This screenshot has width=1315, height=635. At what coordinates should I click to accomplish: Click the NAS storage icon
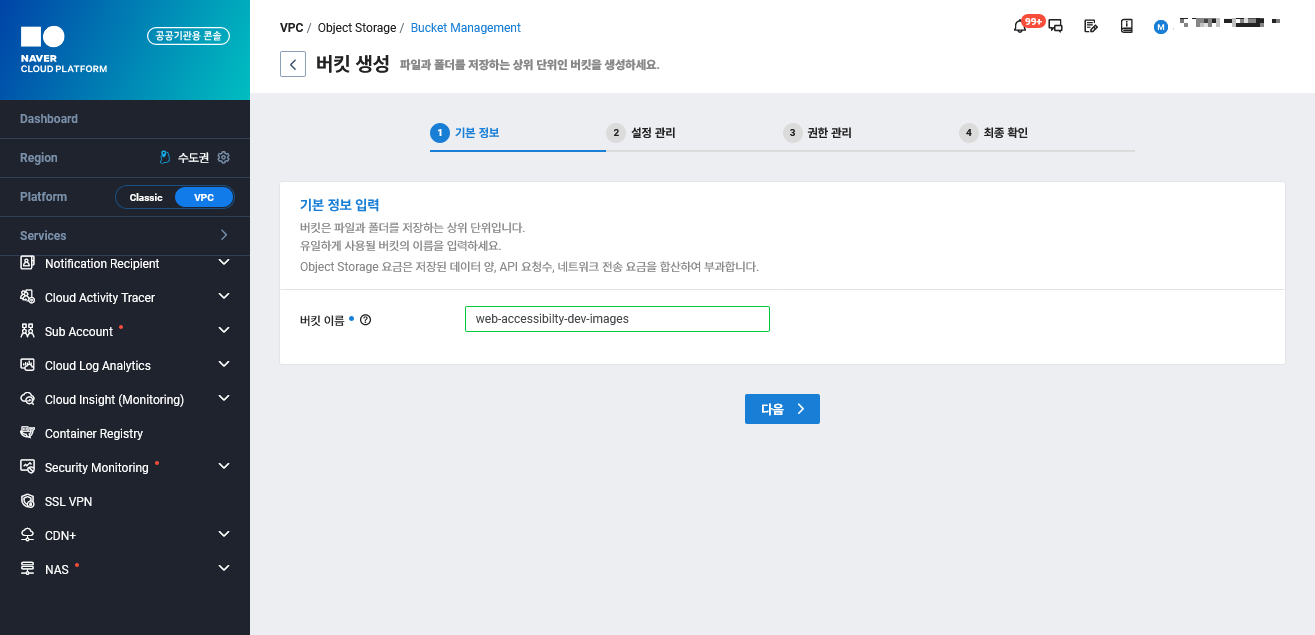[x=28, y=569]
